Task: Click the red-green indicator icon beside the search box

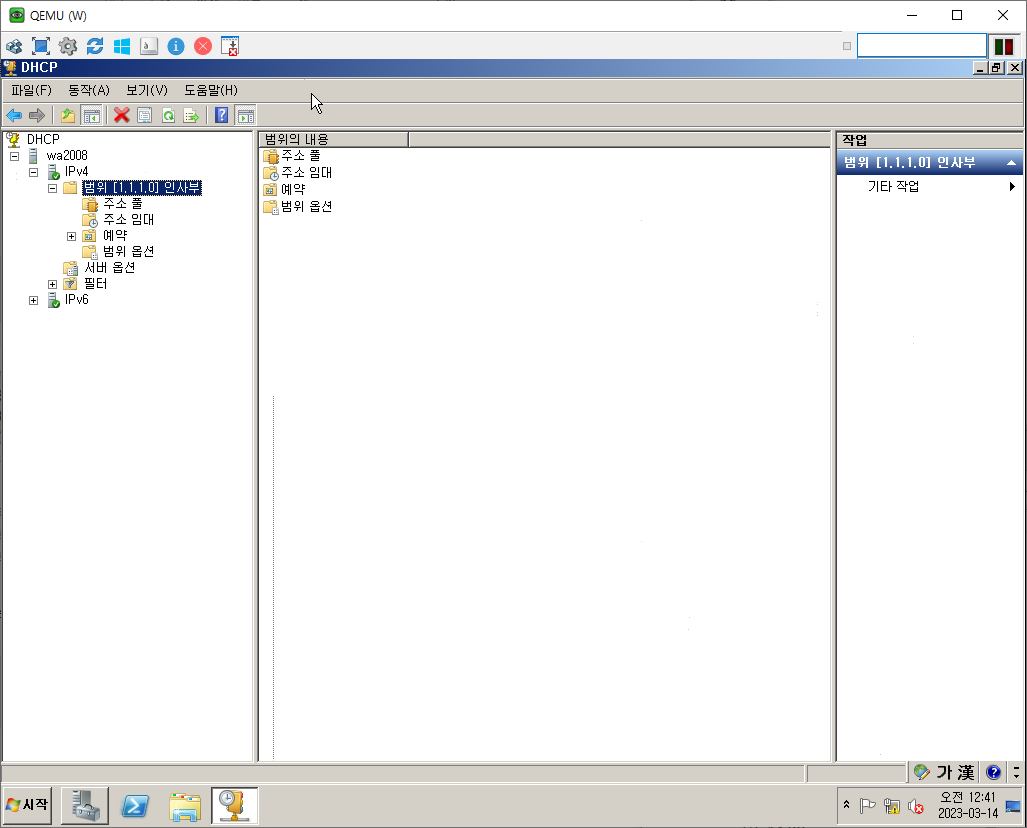Action: tap(1003, 47)
